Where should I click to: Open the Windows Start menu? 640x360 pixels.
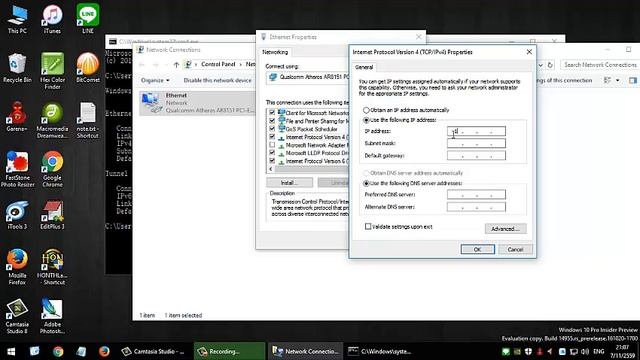click(11, 351)
